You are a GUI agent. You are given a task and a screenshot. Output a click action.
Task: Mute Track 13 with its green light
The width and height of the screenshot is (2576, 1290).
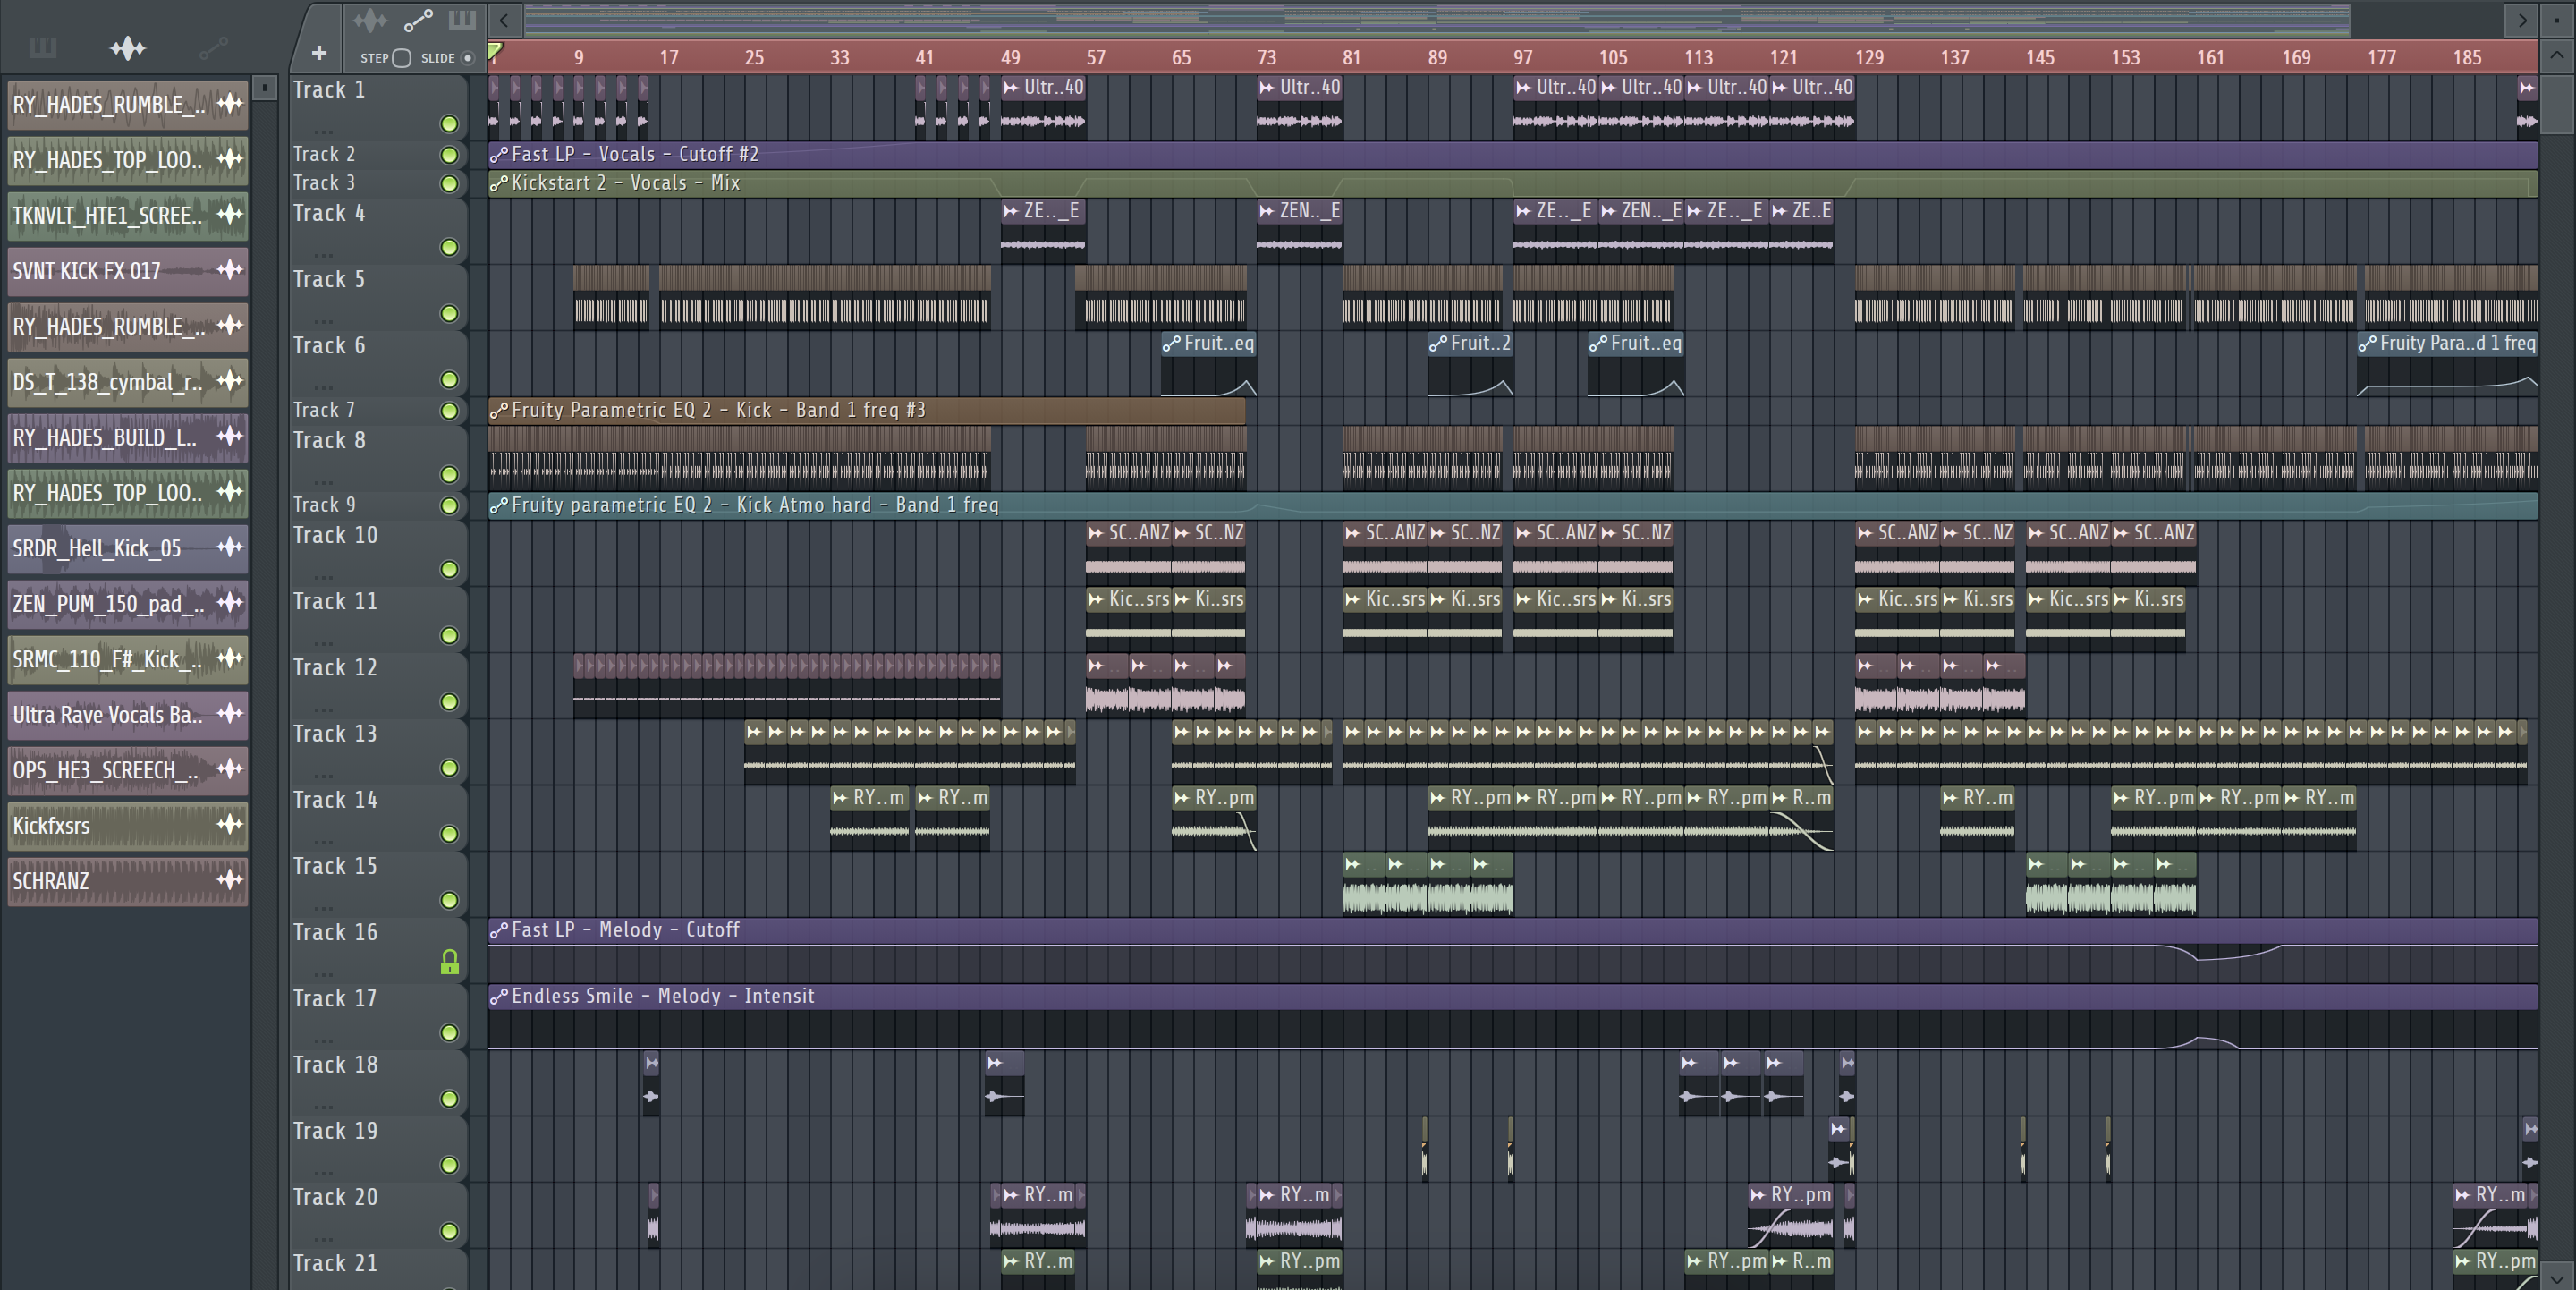(449, 768)
